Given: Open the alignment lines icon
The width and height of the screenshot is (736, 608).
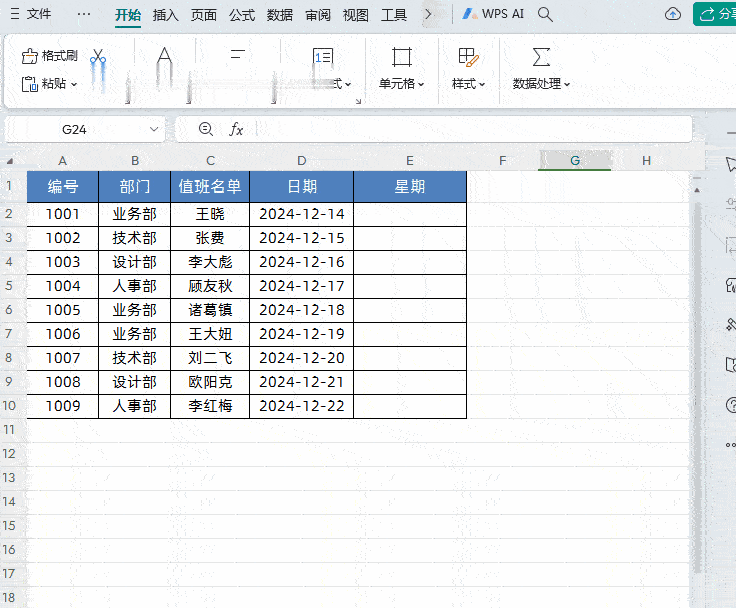Looking at the screenshot, I should pos(238,54).
